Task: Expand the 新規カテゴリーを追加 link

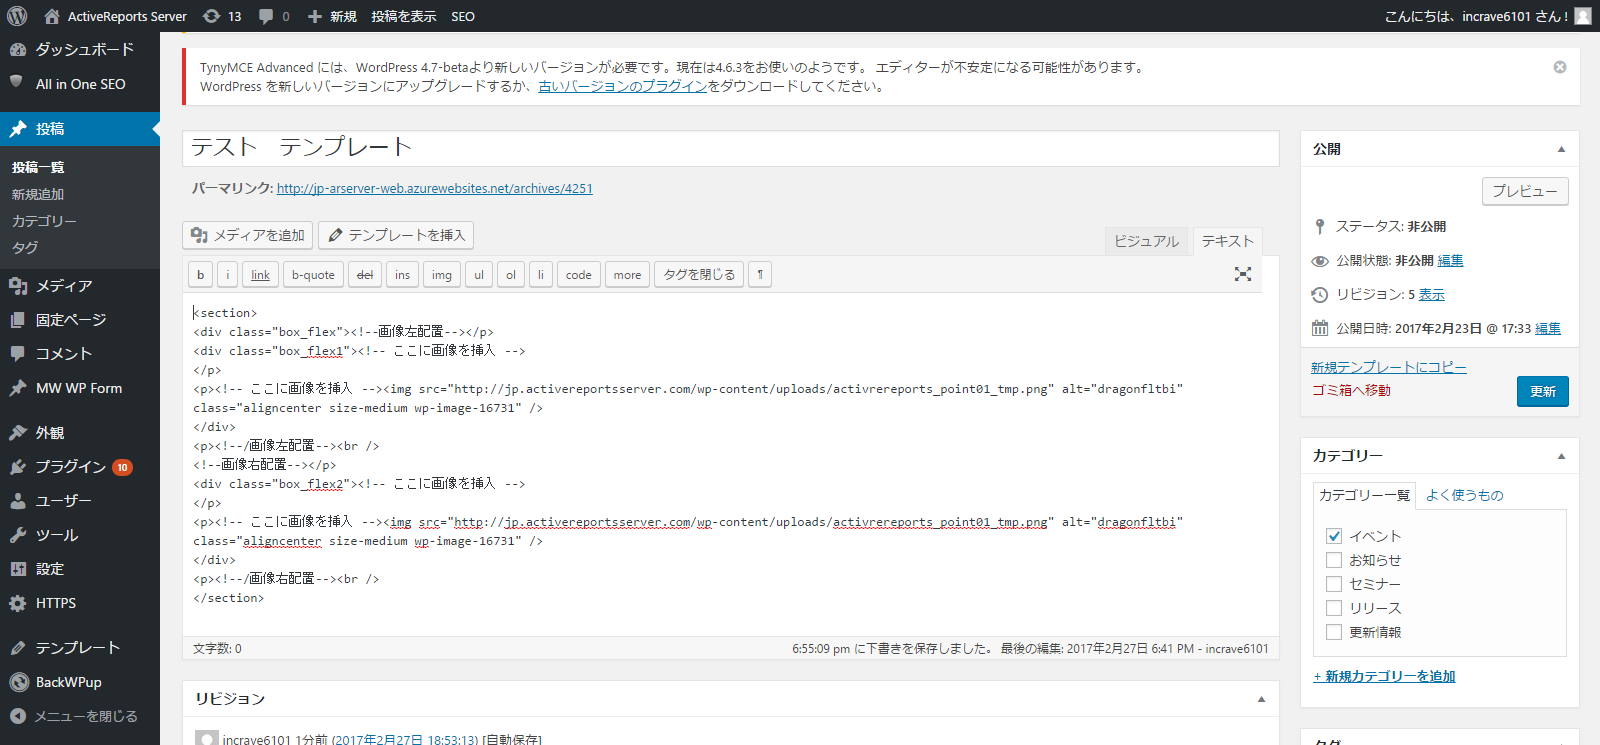Action: coord(1385,677)
